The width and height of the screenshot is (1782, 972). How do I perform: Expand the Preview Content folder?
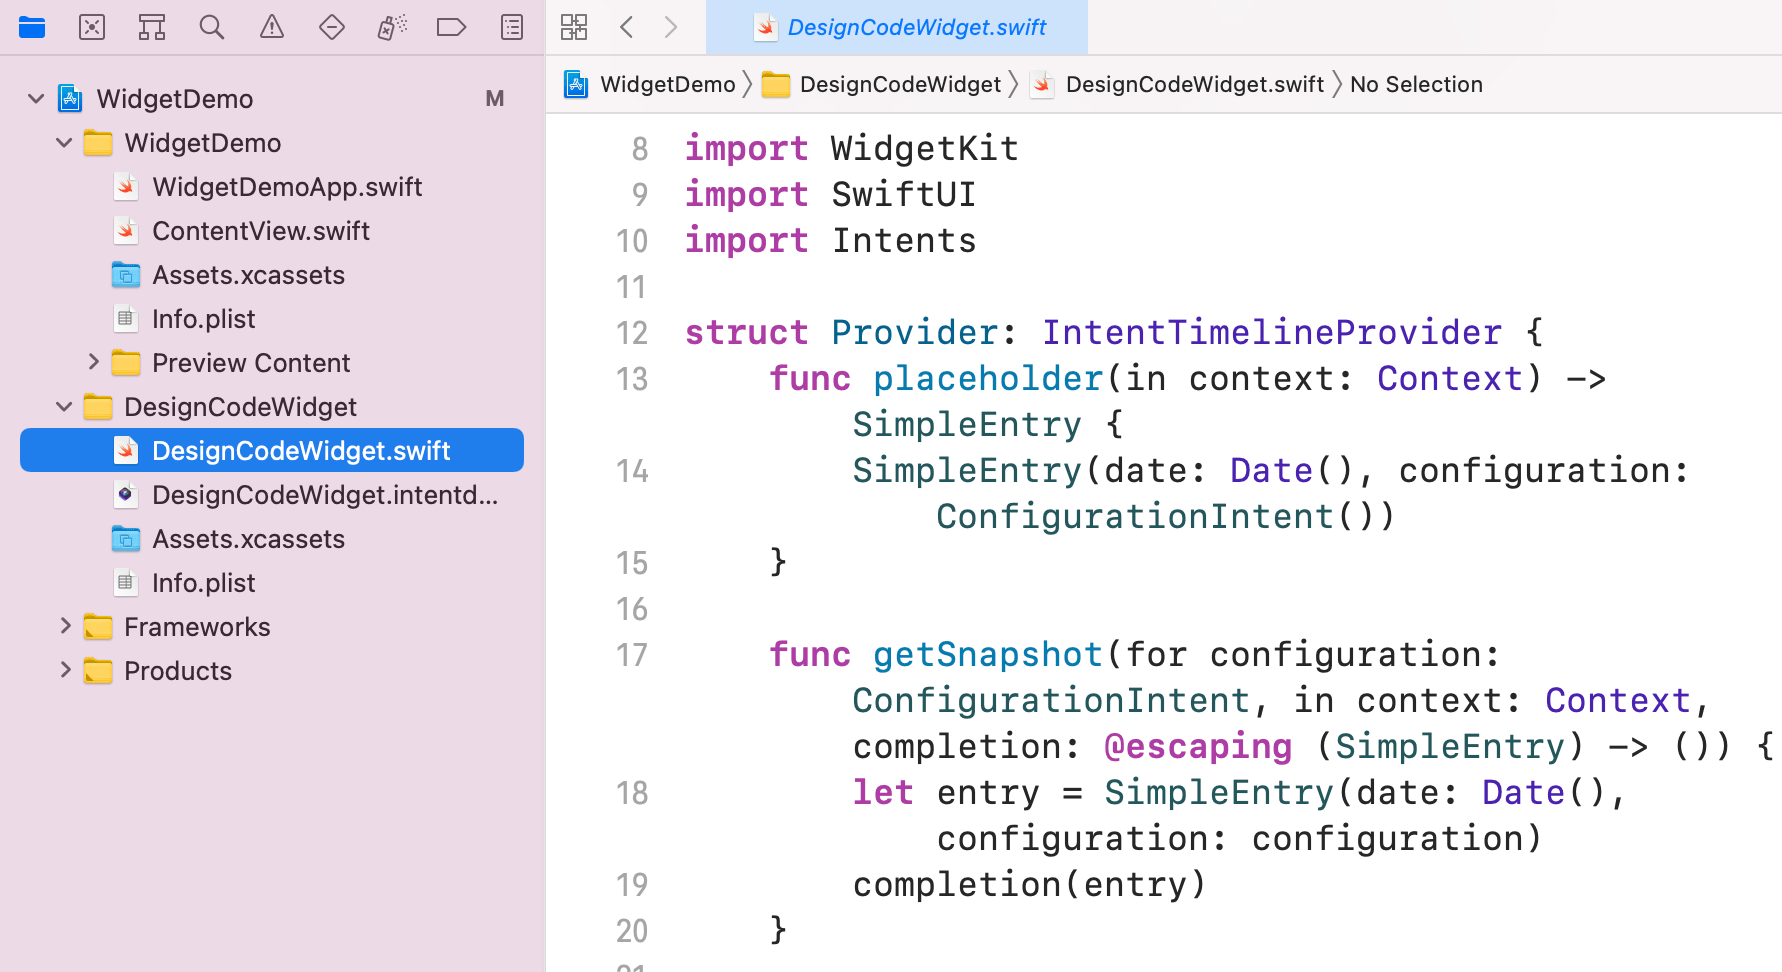point(93,362)
